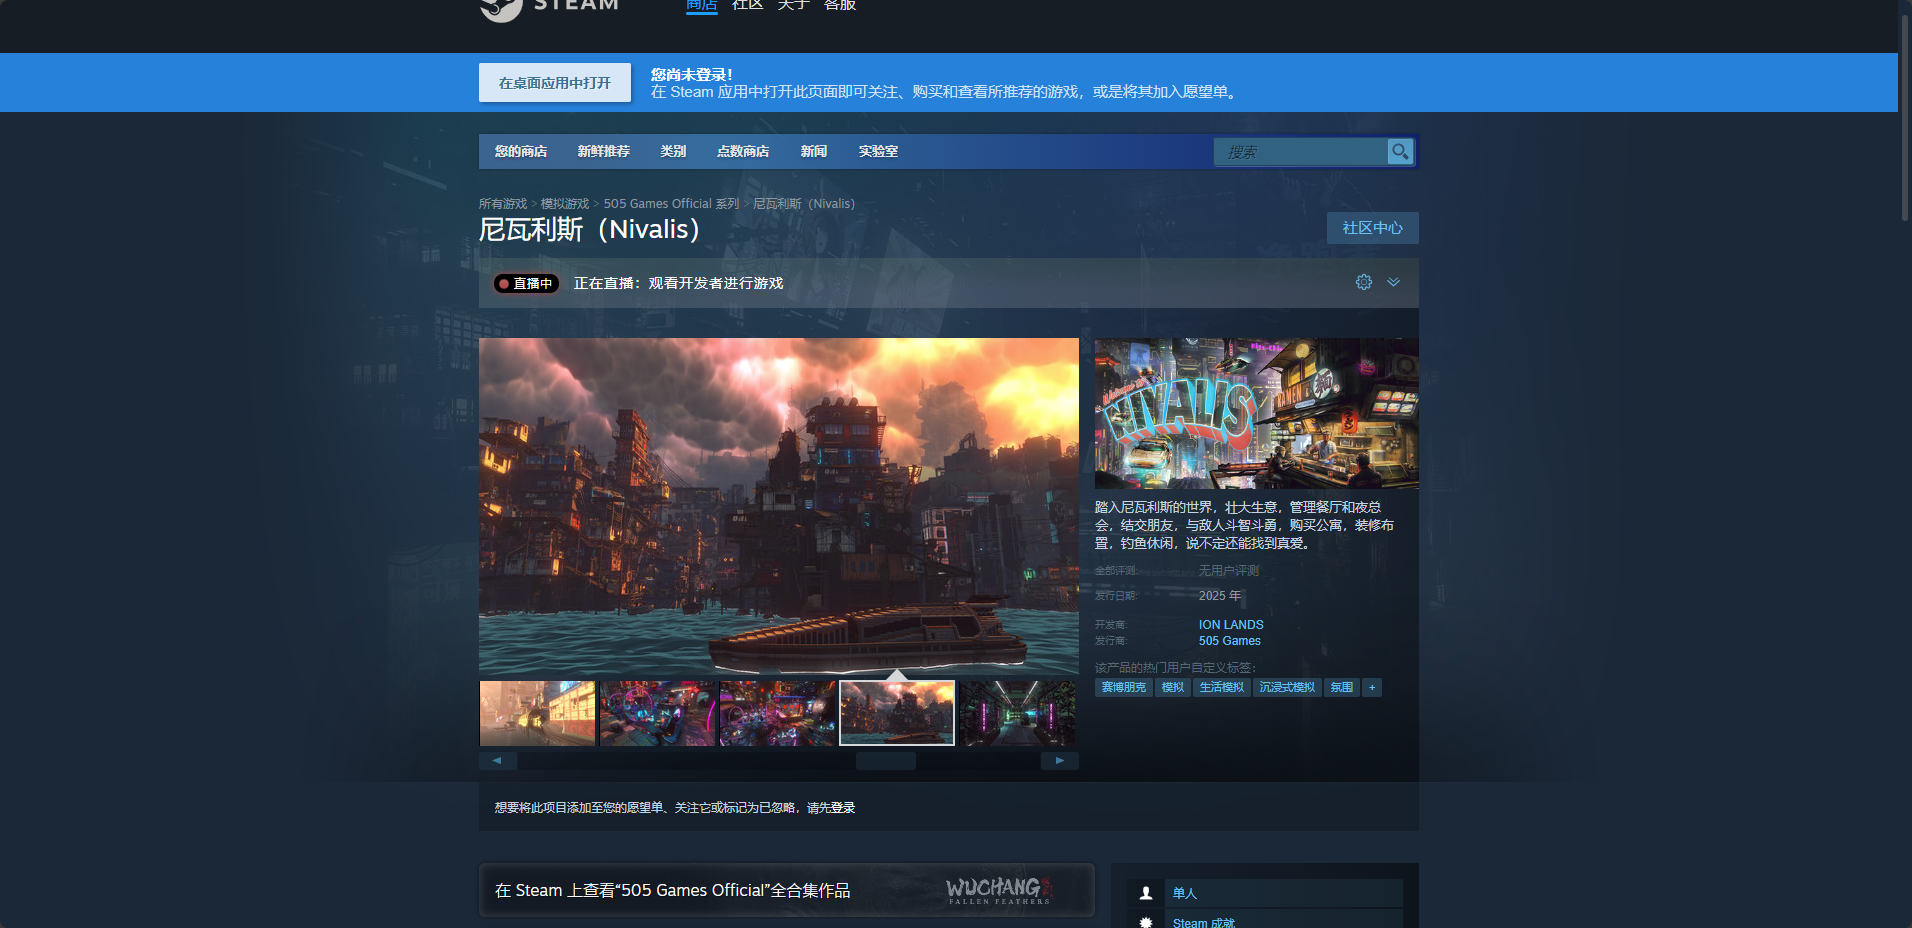Click 模拟游戏 breadcrumb link

(x=565, y=204)
